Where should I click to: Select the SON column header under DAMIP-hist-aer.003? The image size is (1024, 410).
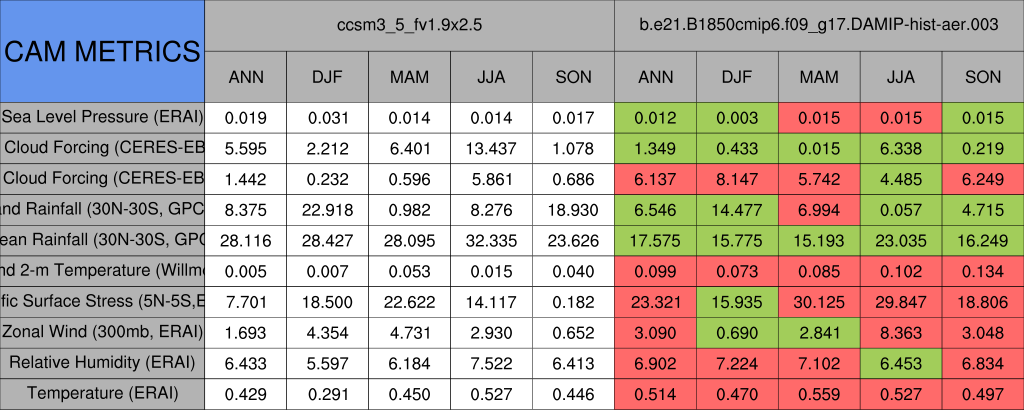click(x=983, y=77)
